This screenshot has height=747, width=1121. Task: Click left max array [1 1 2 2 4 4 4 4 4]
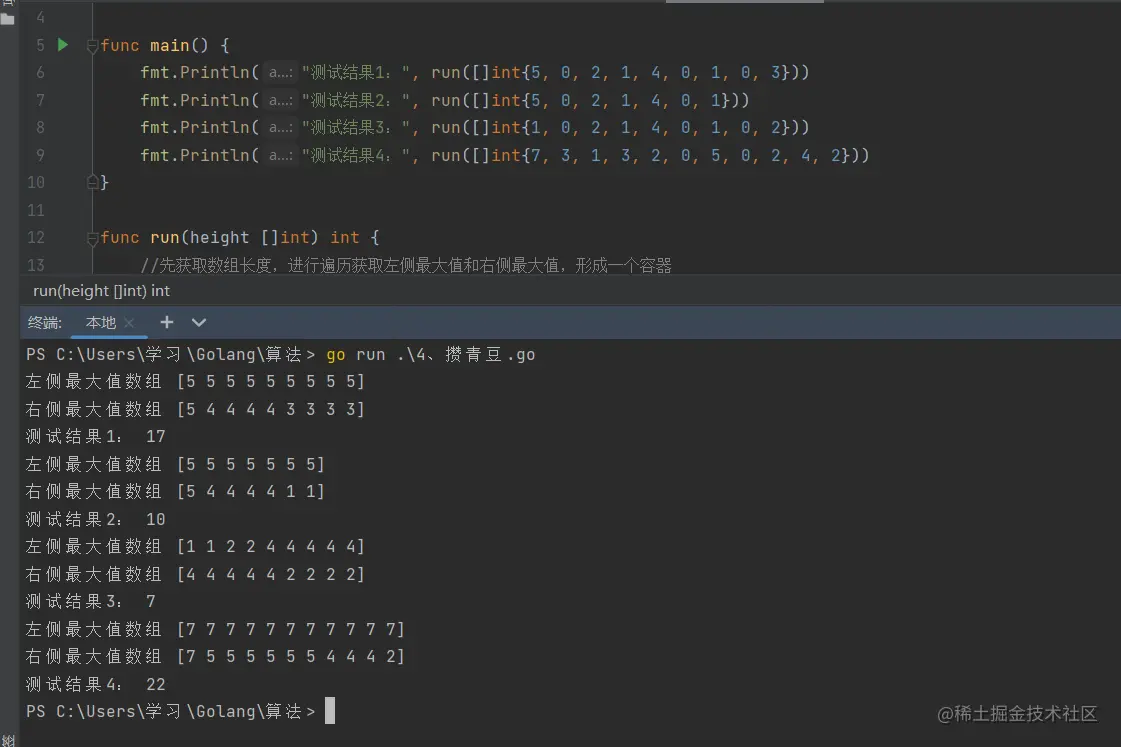click(x=271, y=547)
